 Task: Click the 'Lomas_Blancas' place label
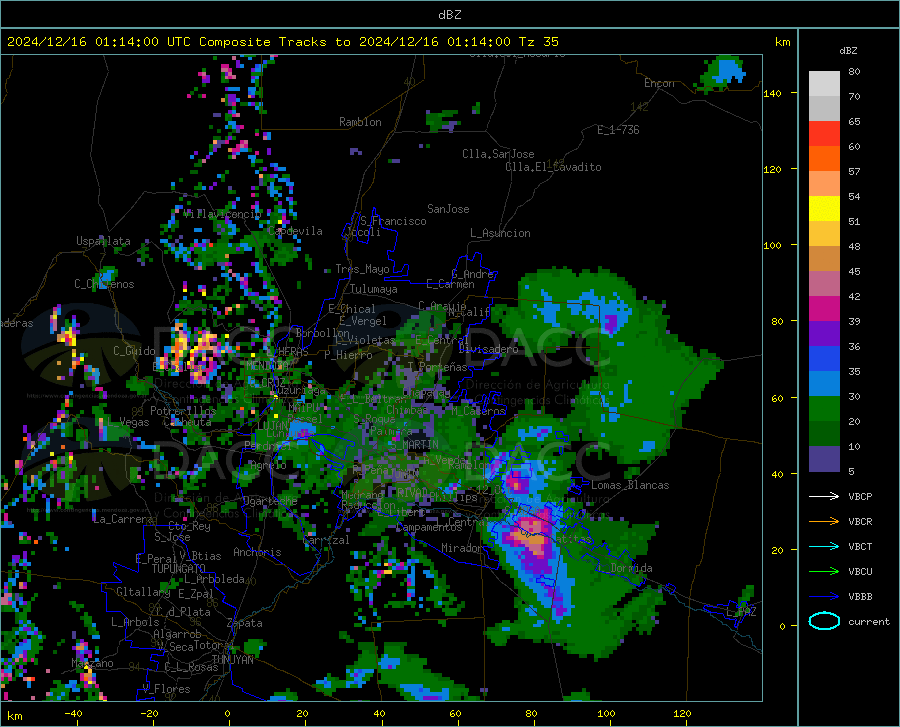(x=630, y=485)
